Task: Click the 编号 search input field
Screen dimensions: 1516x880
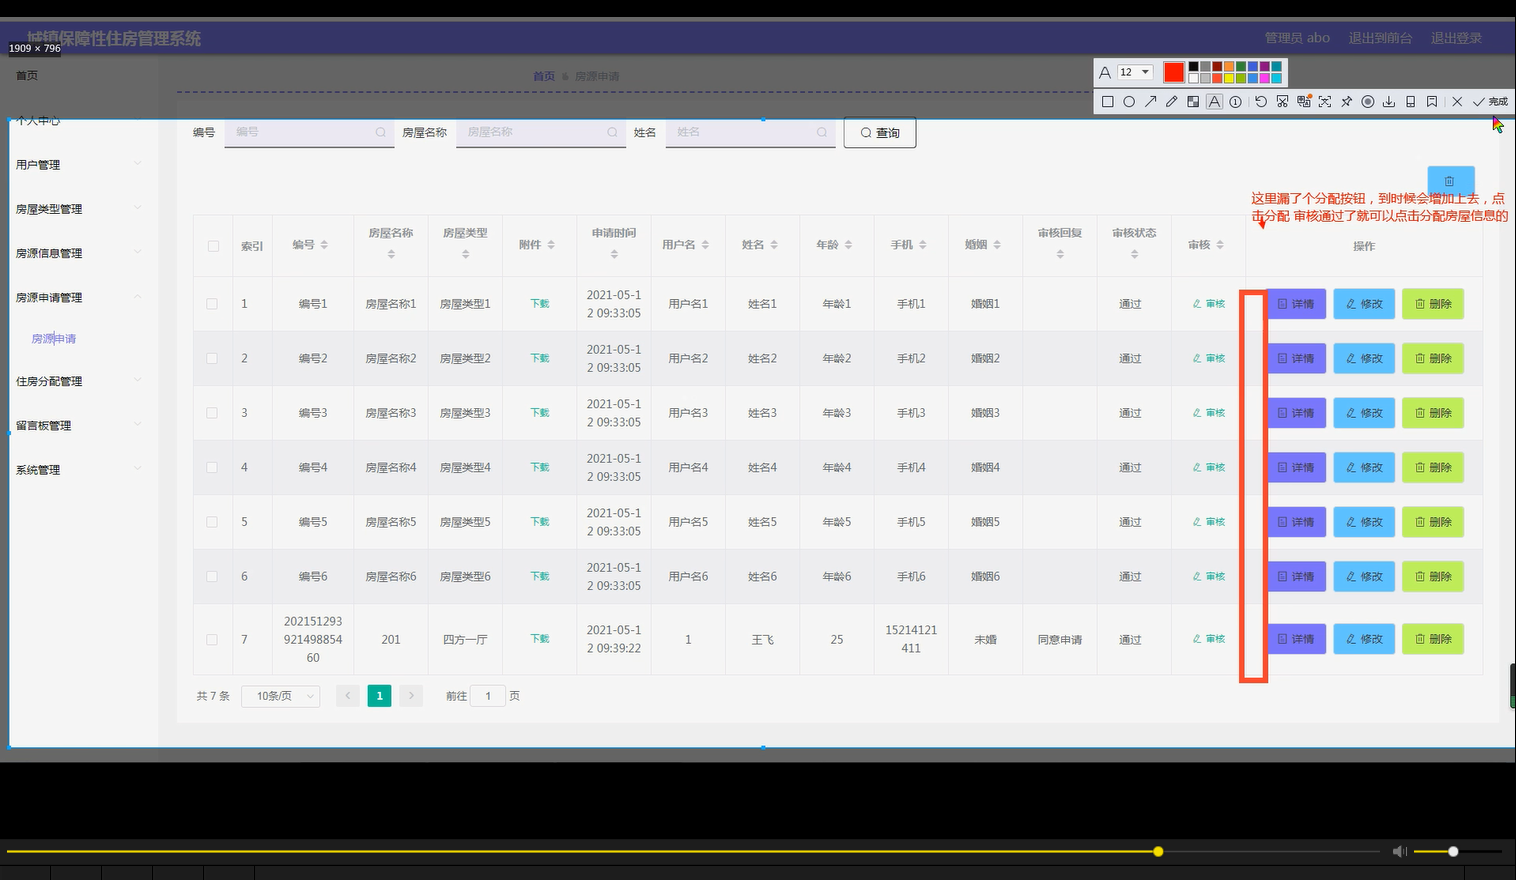Action: pyautogui.click(x=310, y=132)
